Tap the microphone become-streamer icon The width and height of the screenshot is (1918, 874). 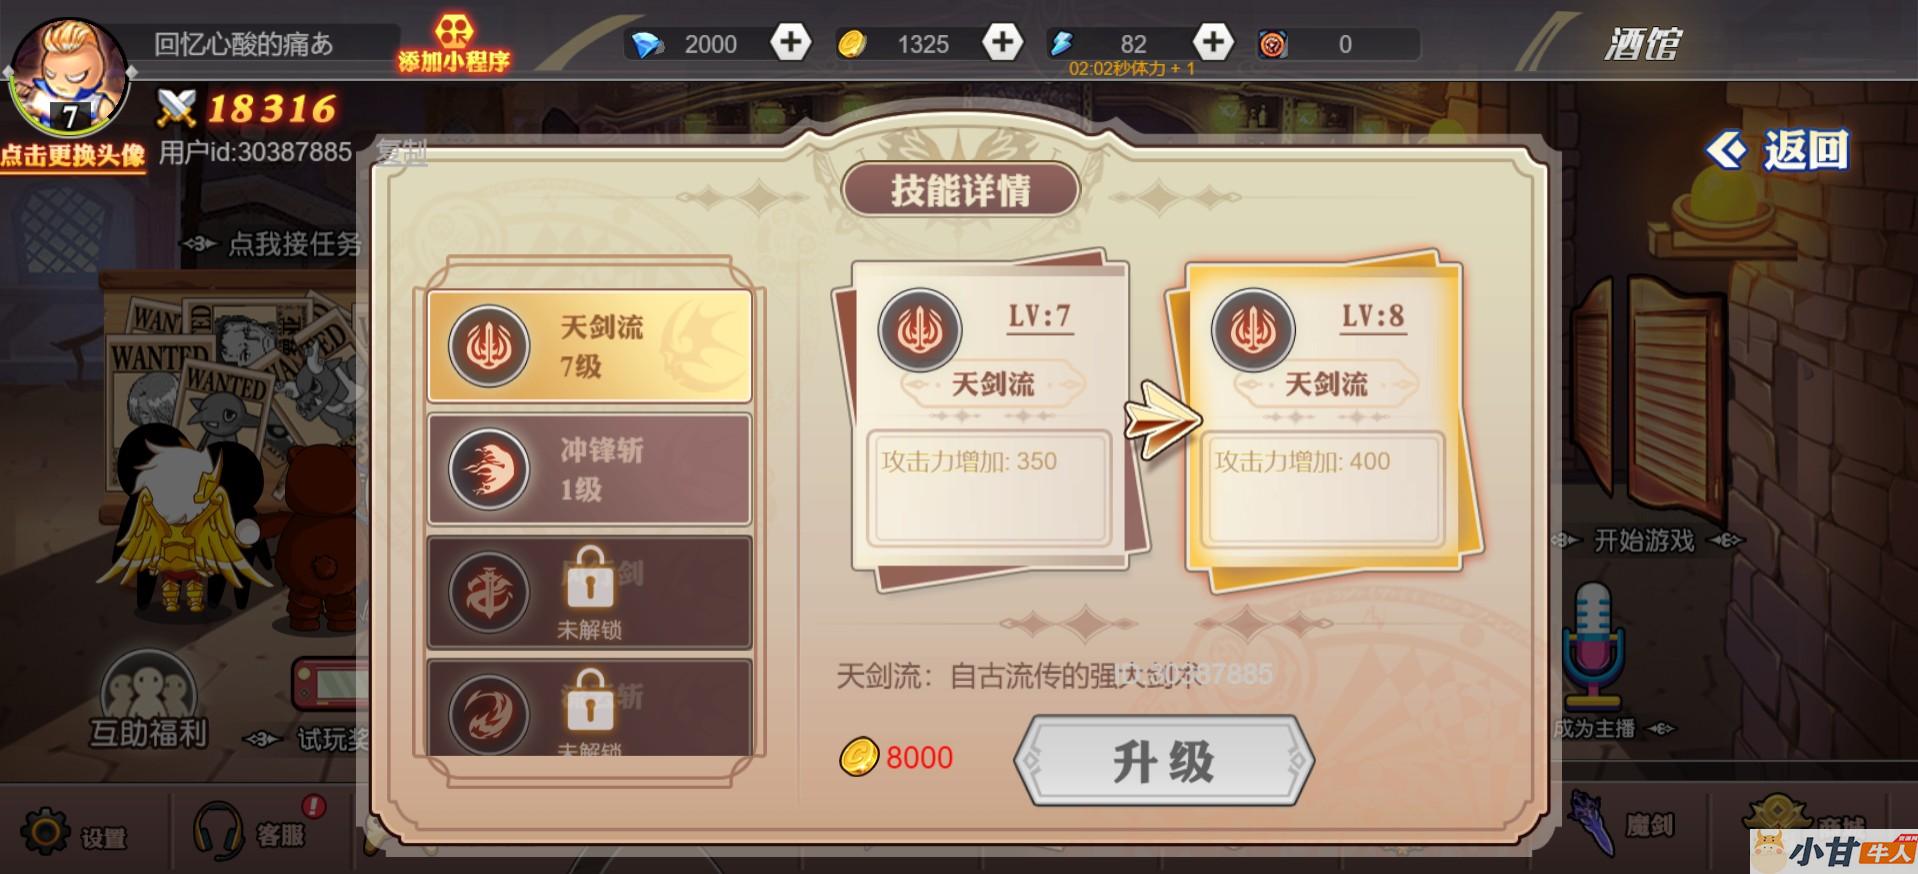tap(1592, 647)
